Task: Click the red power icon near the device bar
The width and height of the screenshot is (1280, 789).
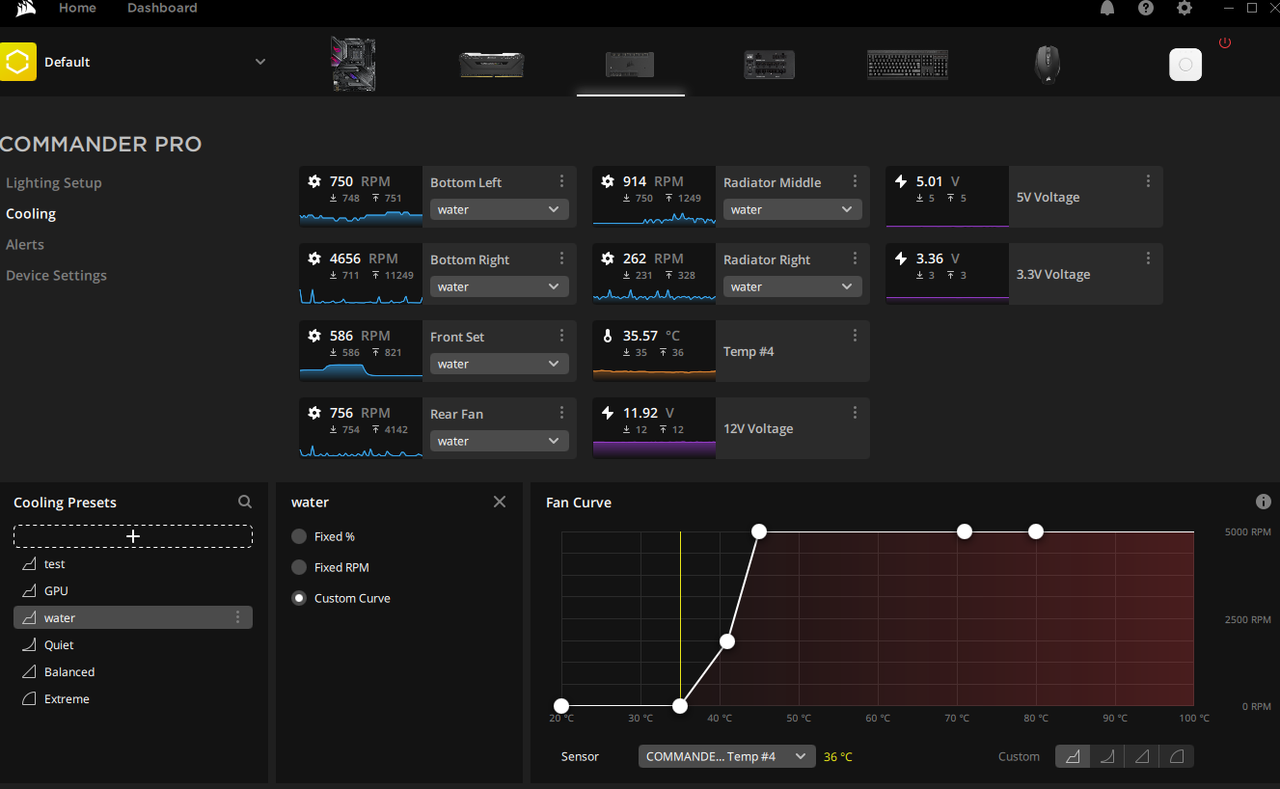Action: [x=1225, y=42]
